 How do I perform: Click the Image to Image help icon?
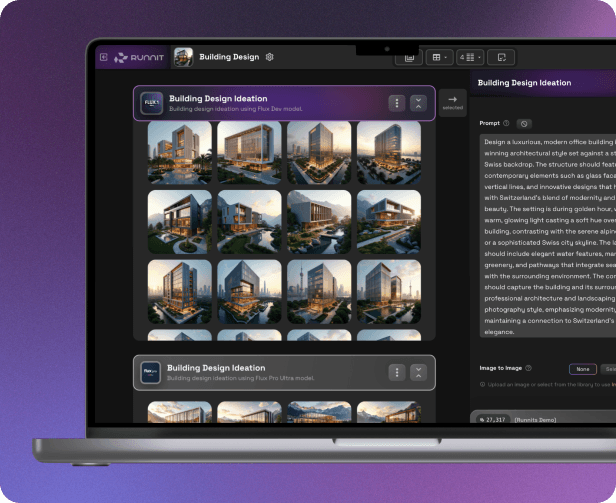click(528, 368)
